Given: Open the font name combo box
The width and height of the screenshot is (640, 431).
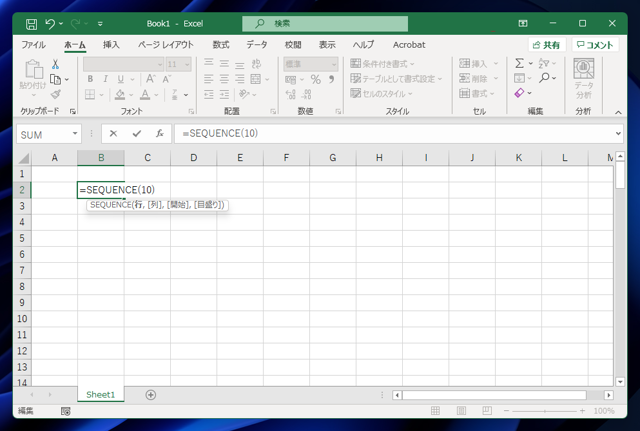Looking at the screenshot, I should [x=123, y=64].
